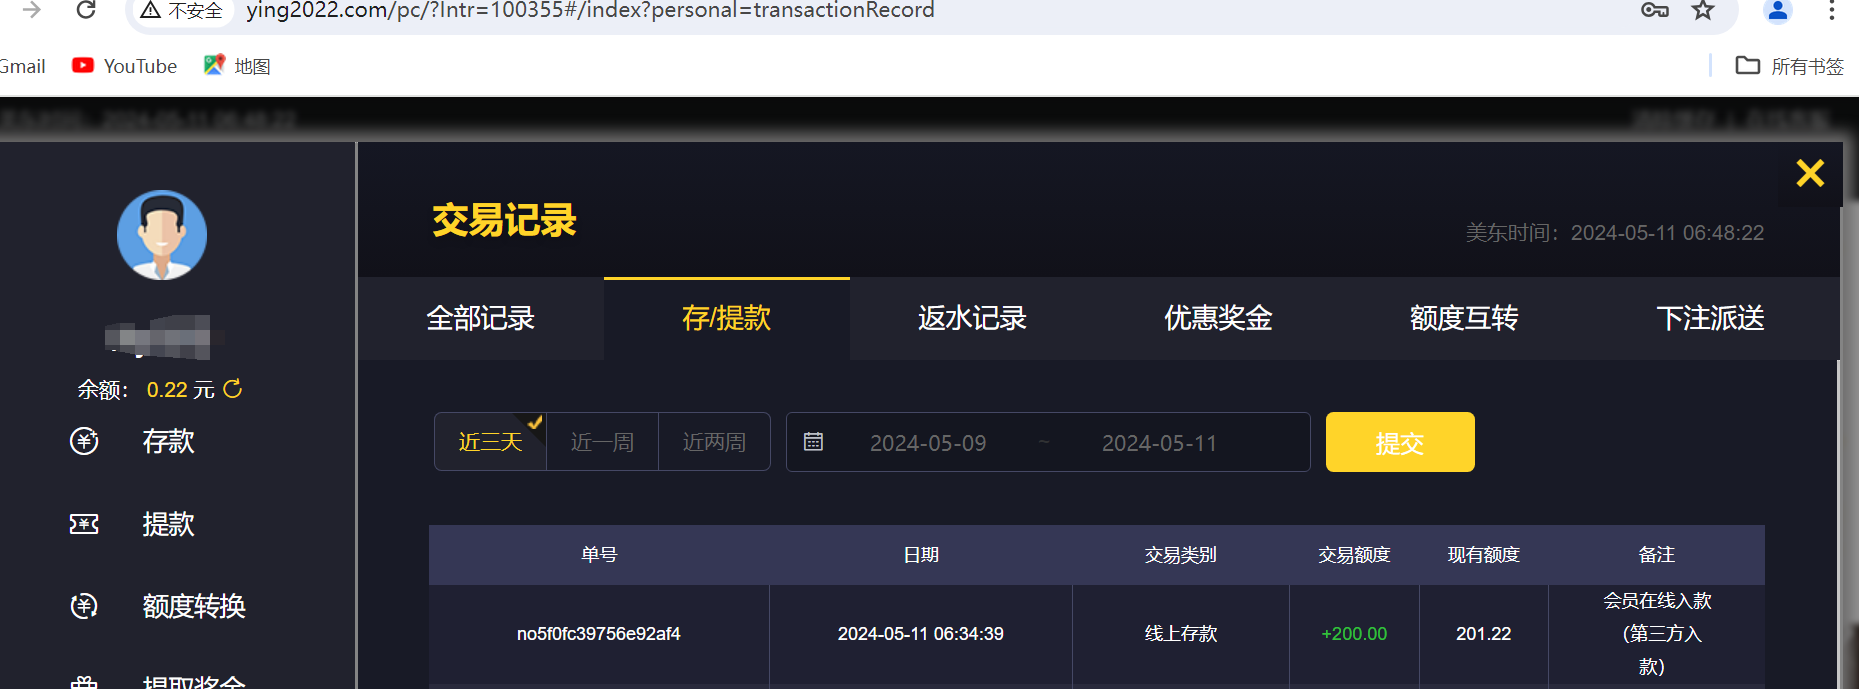Screen dimensions: 1859x689
Task: Open the 所有书签 all bookmarks folder
Action: [1790, 66]
